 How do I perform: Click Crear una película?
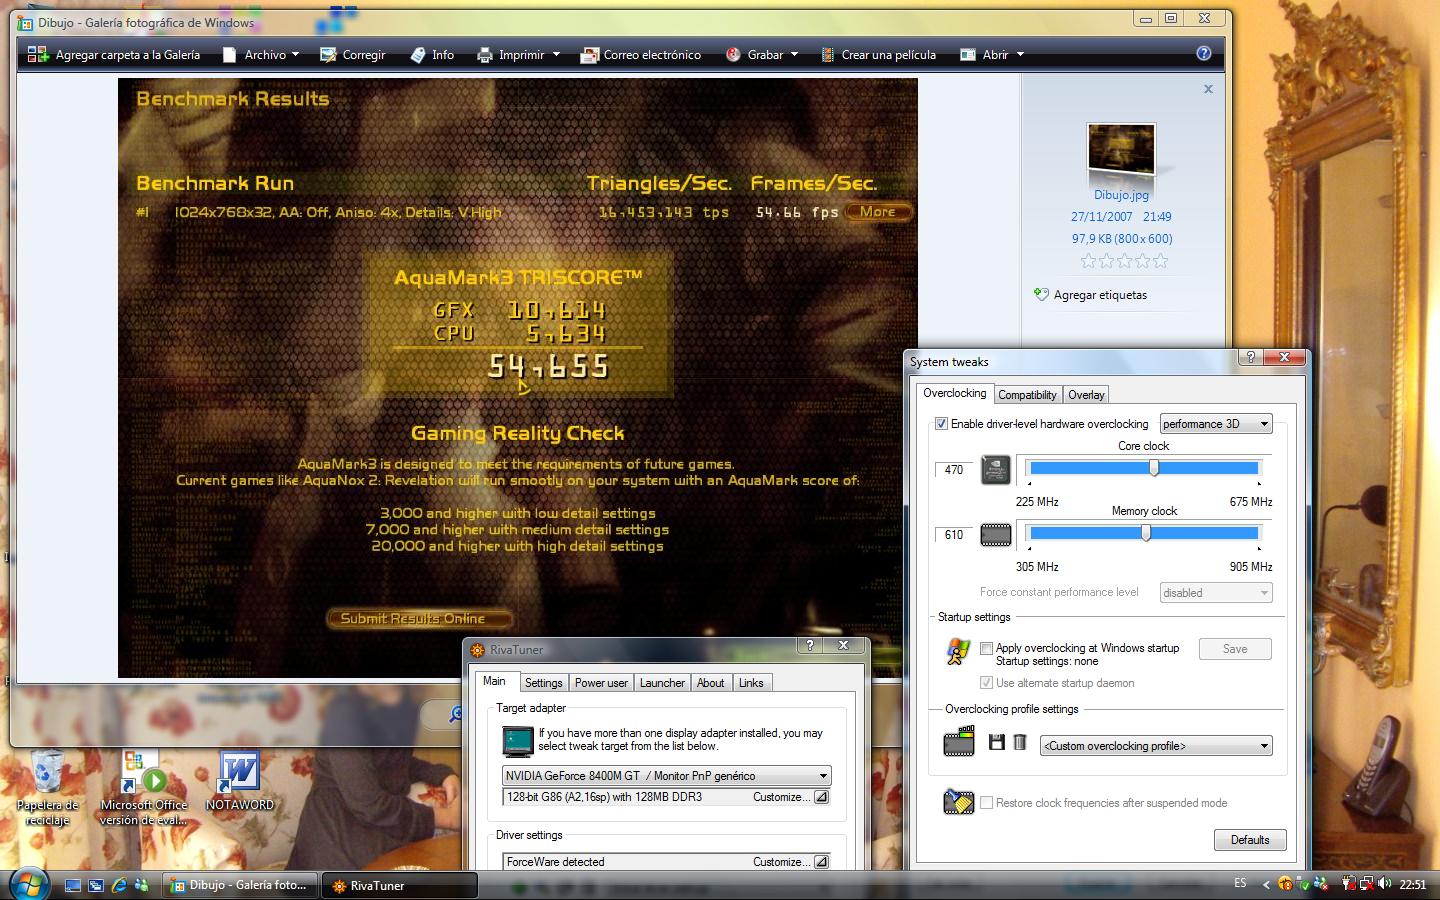click(878, 55)
